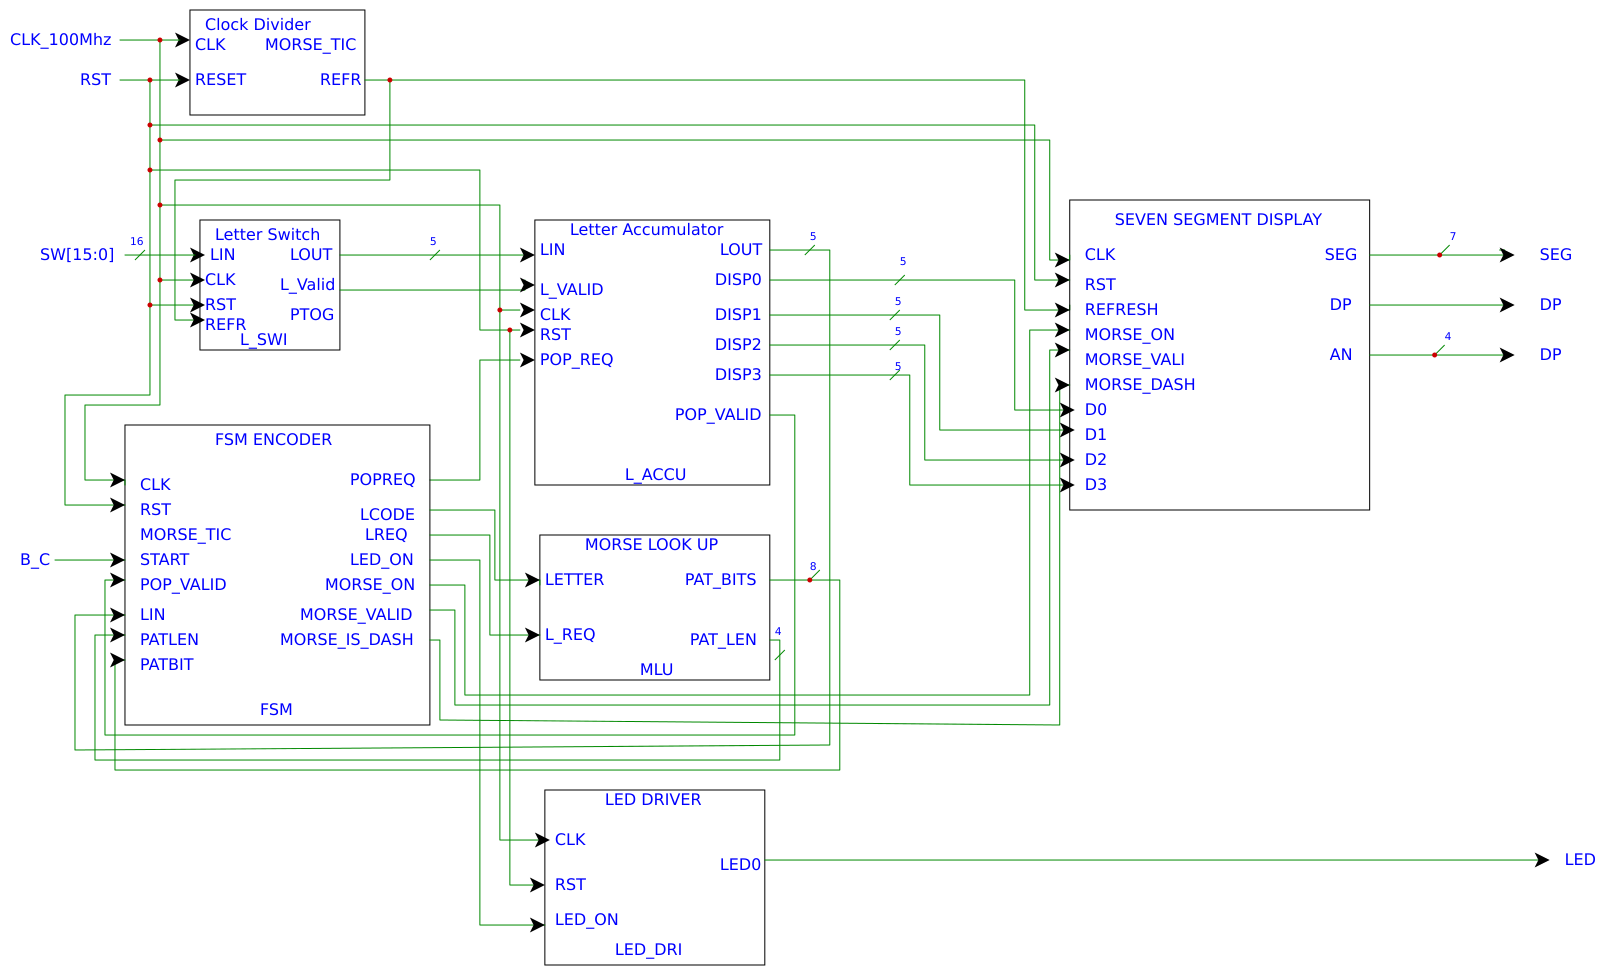Select the SW[15:0] input label
1606x975 pixels.
click(x=77, y=255)
